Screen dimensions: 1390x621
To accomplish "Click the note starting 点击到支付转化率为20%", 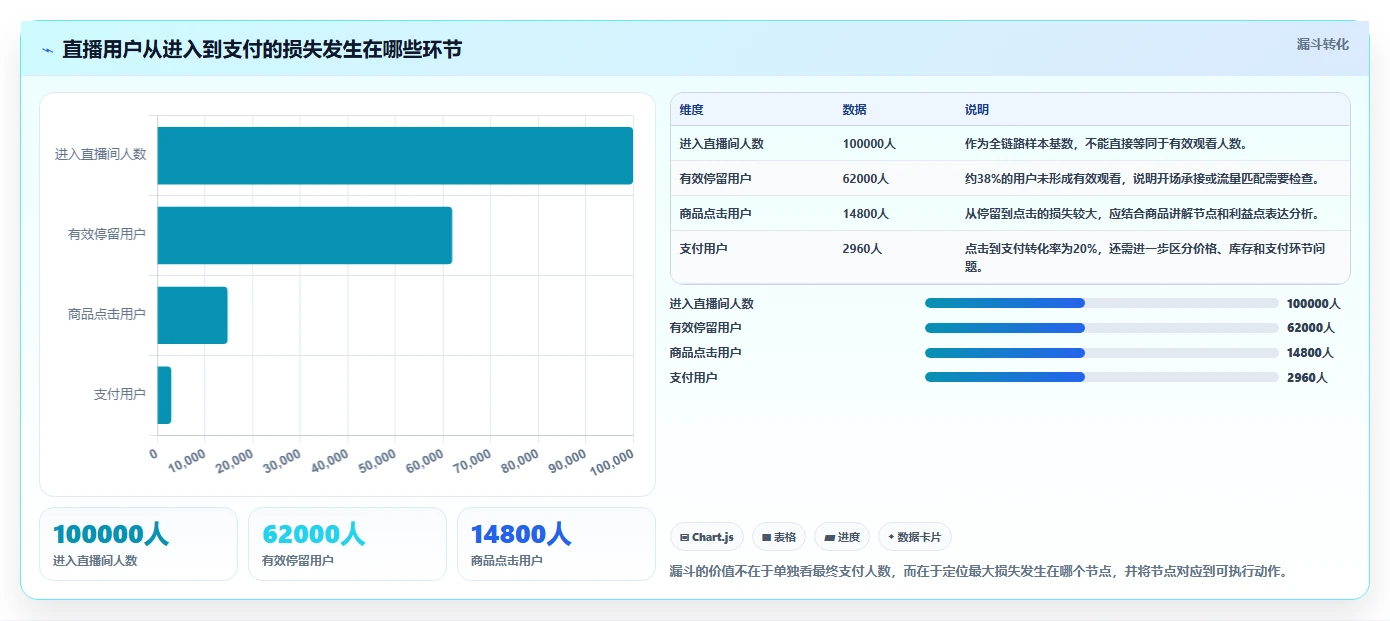I will 1145,258.
